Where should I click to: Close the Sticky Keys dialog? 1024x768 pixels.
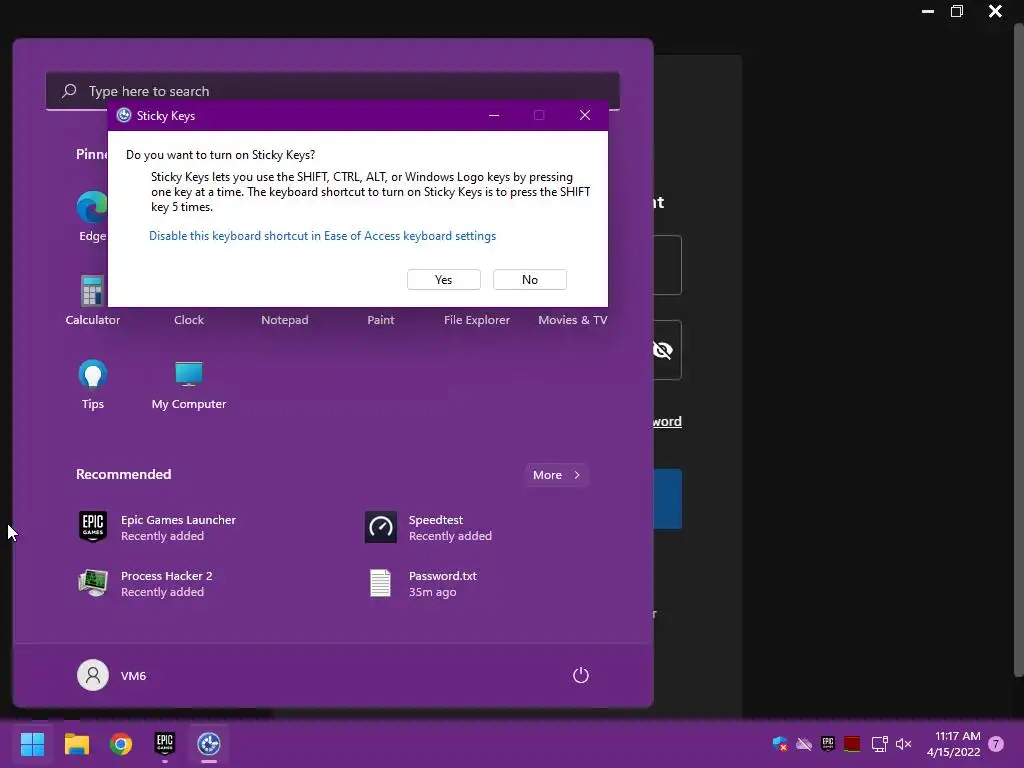(x=585, y=116)
